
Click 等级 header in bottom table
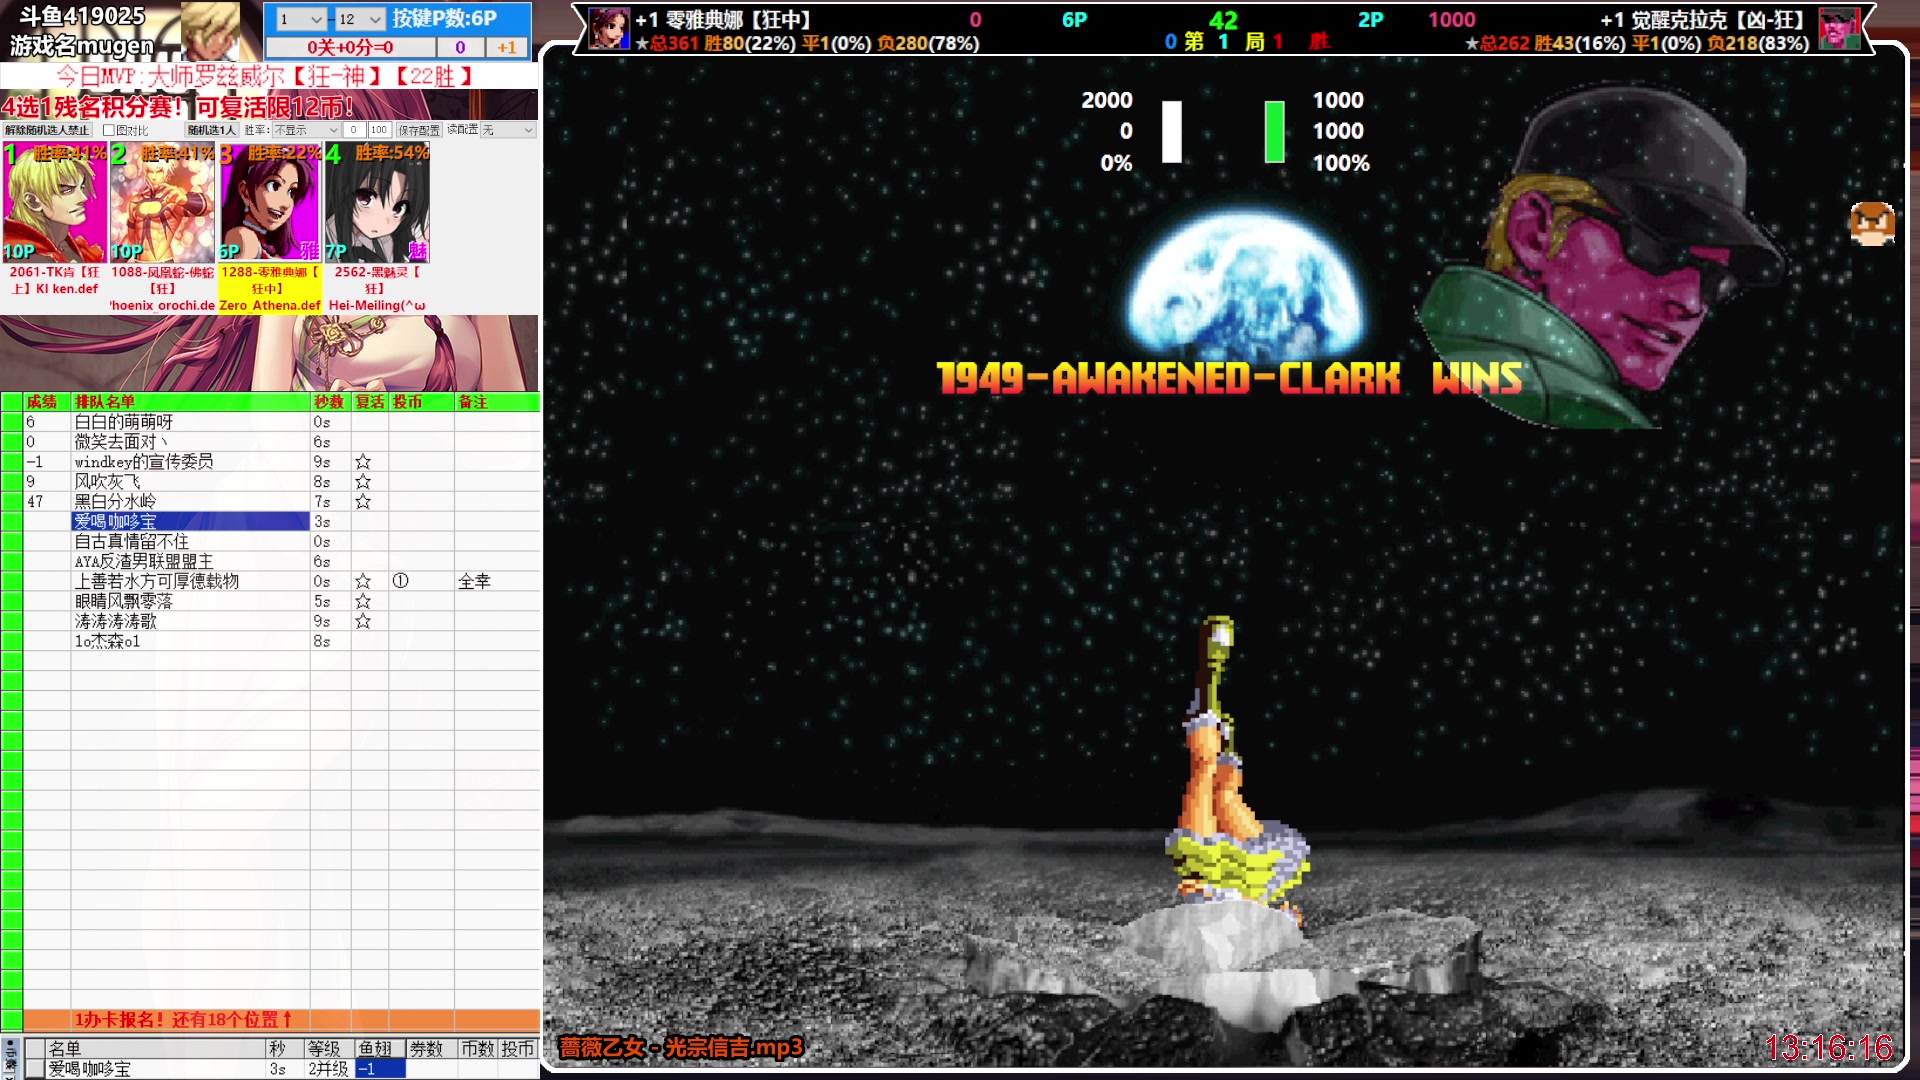tap(328, 1049)
